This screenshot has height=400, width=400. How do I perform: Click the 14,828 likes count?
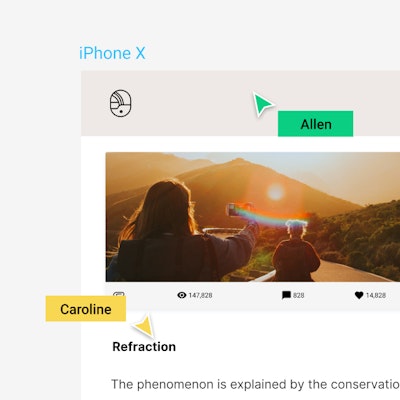tap(376, 295)
